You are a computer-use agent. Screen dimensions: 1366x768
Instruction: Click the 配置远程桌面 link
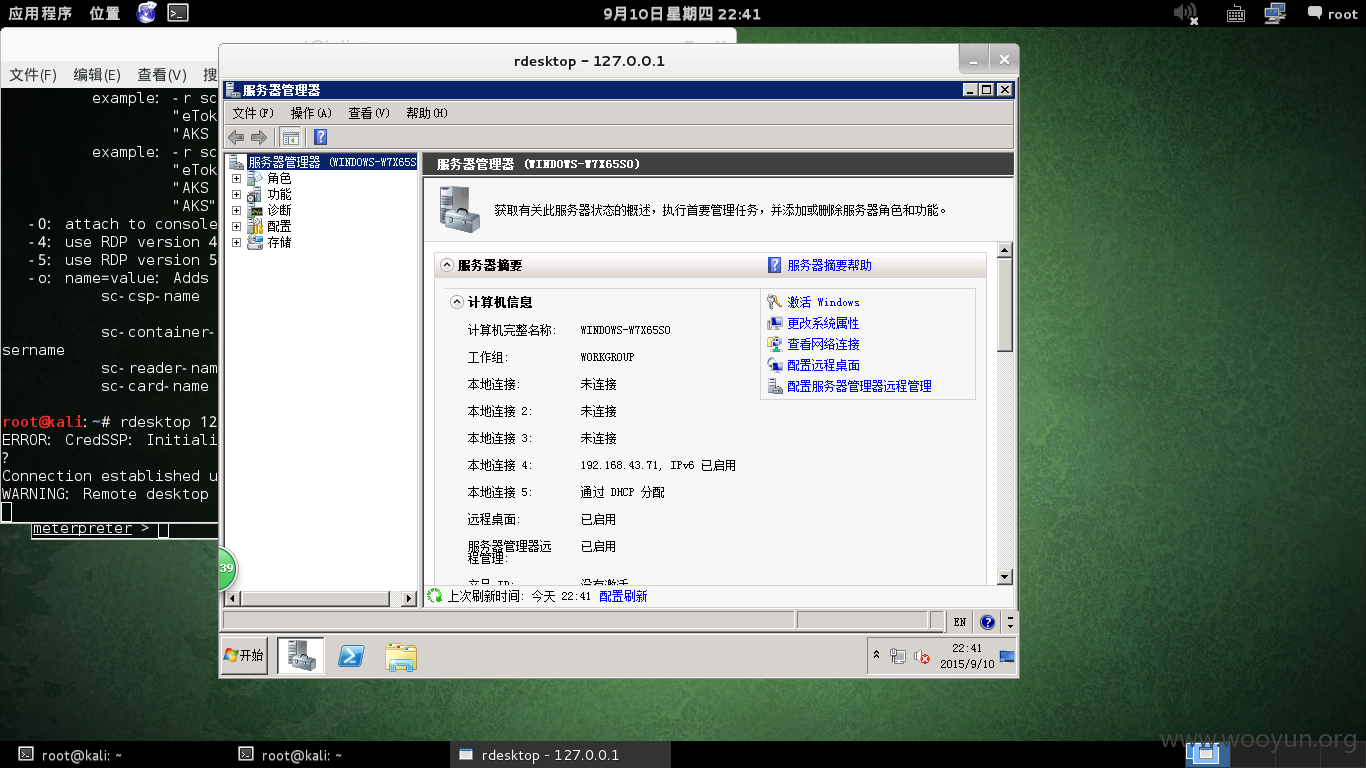[823, 365]
